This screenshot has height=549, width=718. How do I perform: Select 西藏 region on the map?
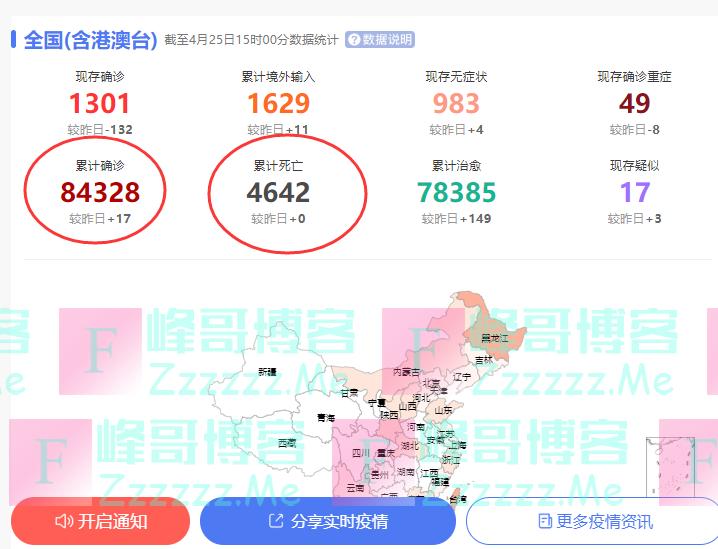coord(288,441)
